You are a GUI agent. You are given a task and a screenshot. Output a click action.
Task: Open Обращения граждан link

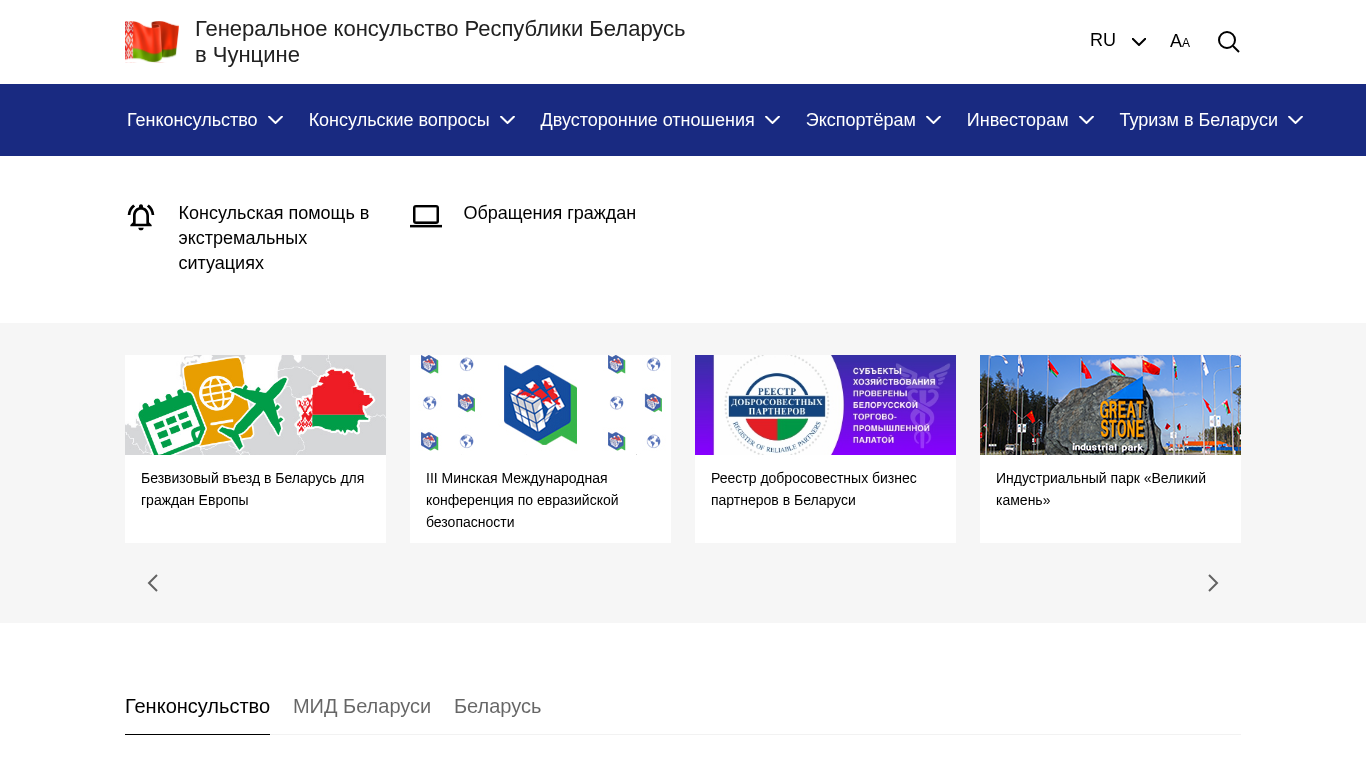click(x=549, y=213)
